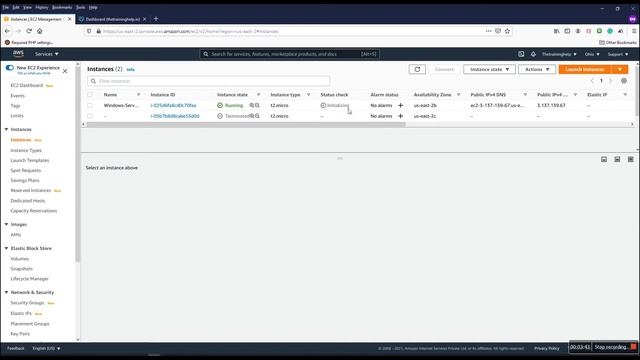Open table preferences gear icon

click(624, 81)
